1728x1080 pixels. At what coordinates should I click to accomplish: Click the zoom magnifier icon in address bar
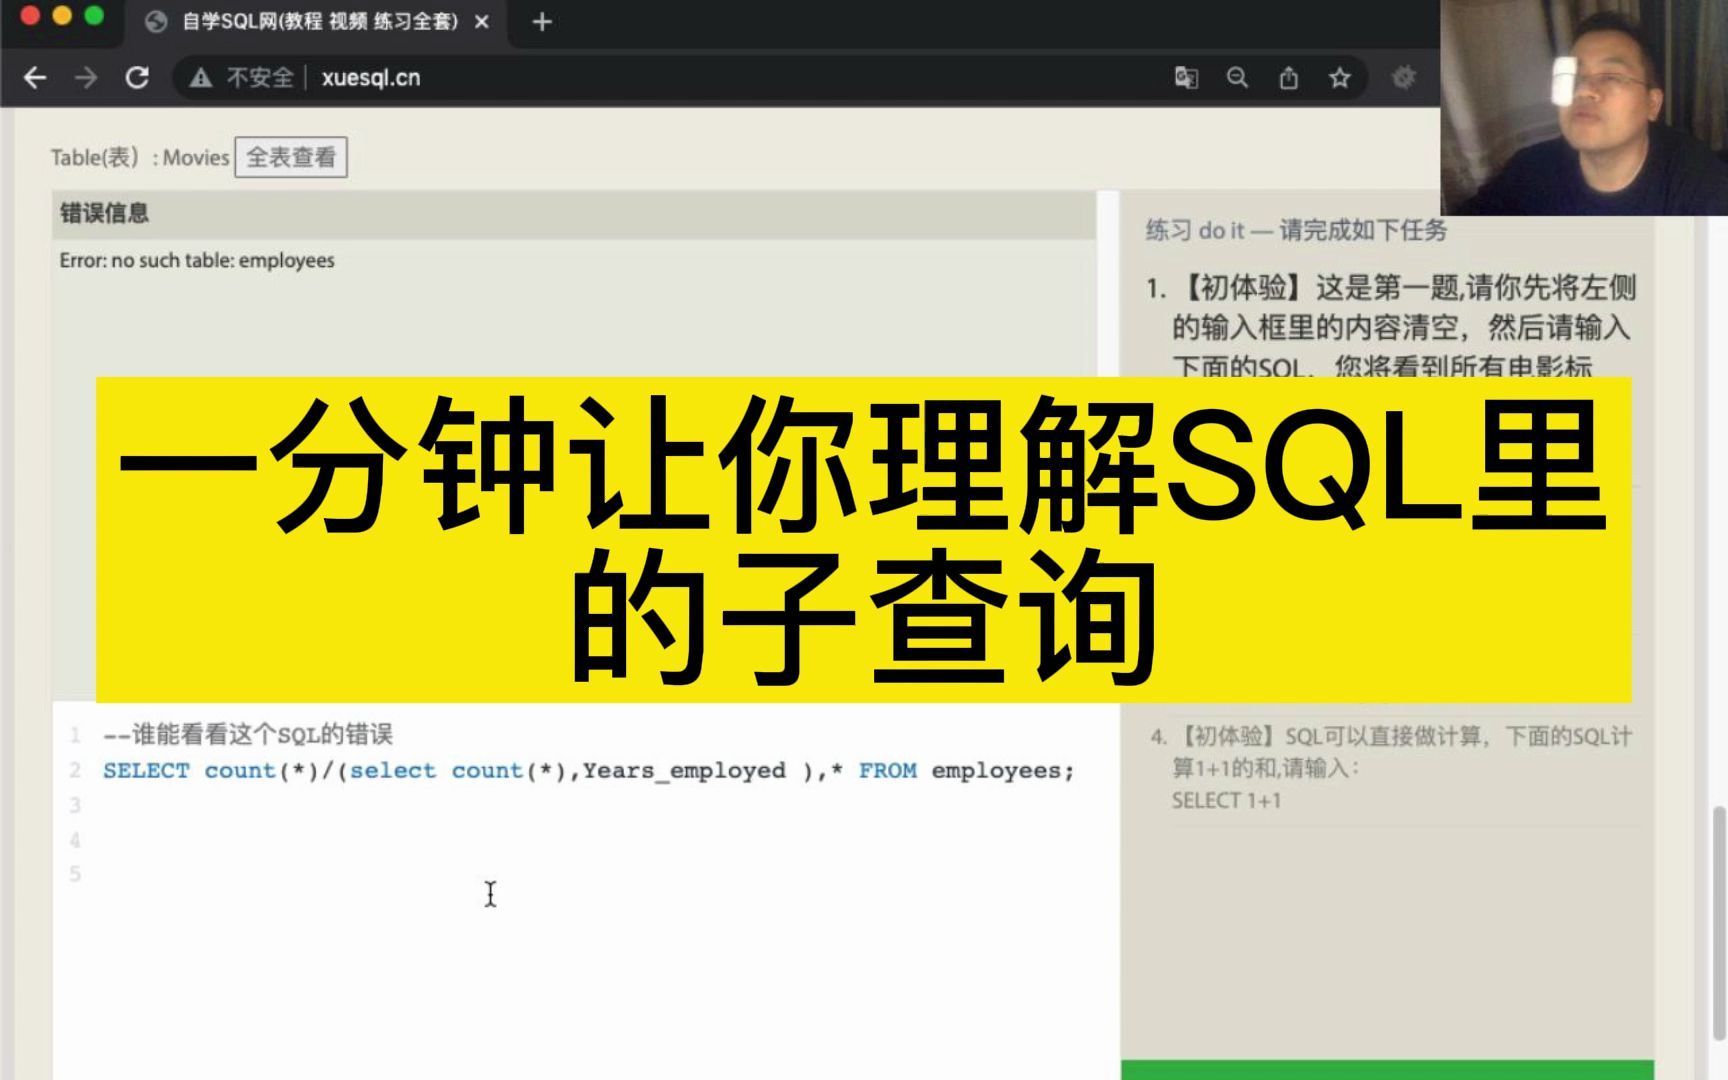1237,78
